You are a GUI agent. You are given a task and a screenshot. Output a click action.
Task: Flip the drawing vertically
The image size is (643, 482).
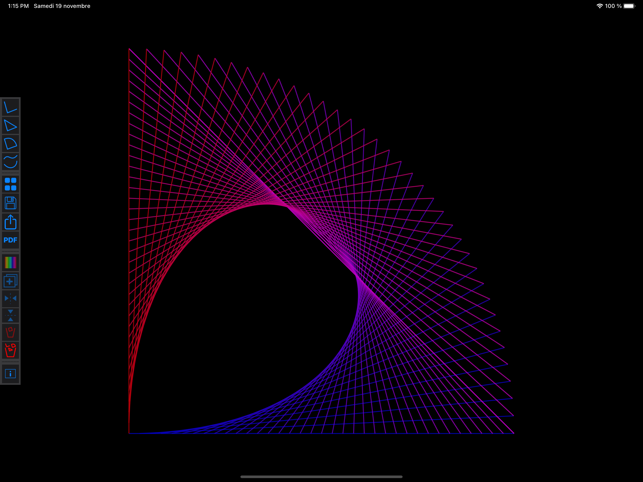coord(10,315)
